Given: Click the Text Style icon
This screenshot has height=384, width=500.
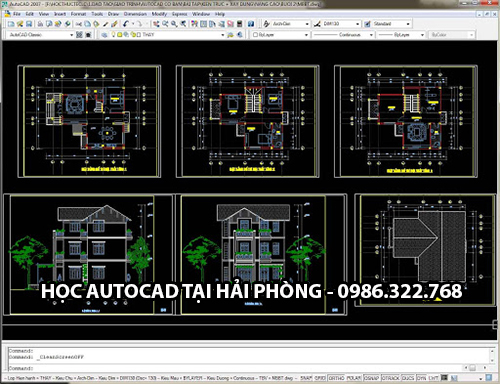Looking at the screenshot, I should pyautogui.click(x=266, y=24).
